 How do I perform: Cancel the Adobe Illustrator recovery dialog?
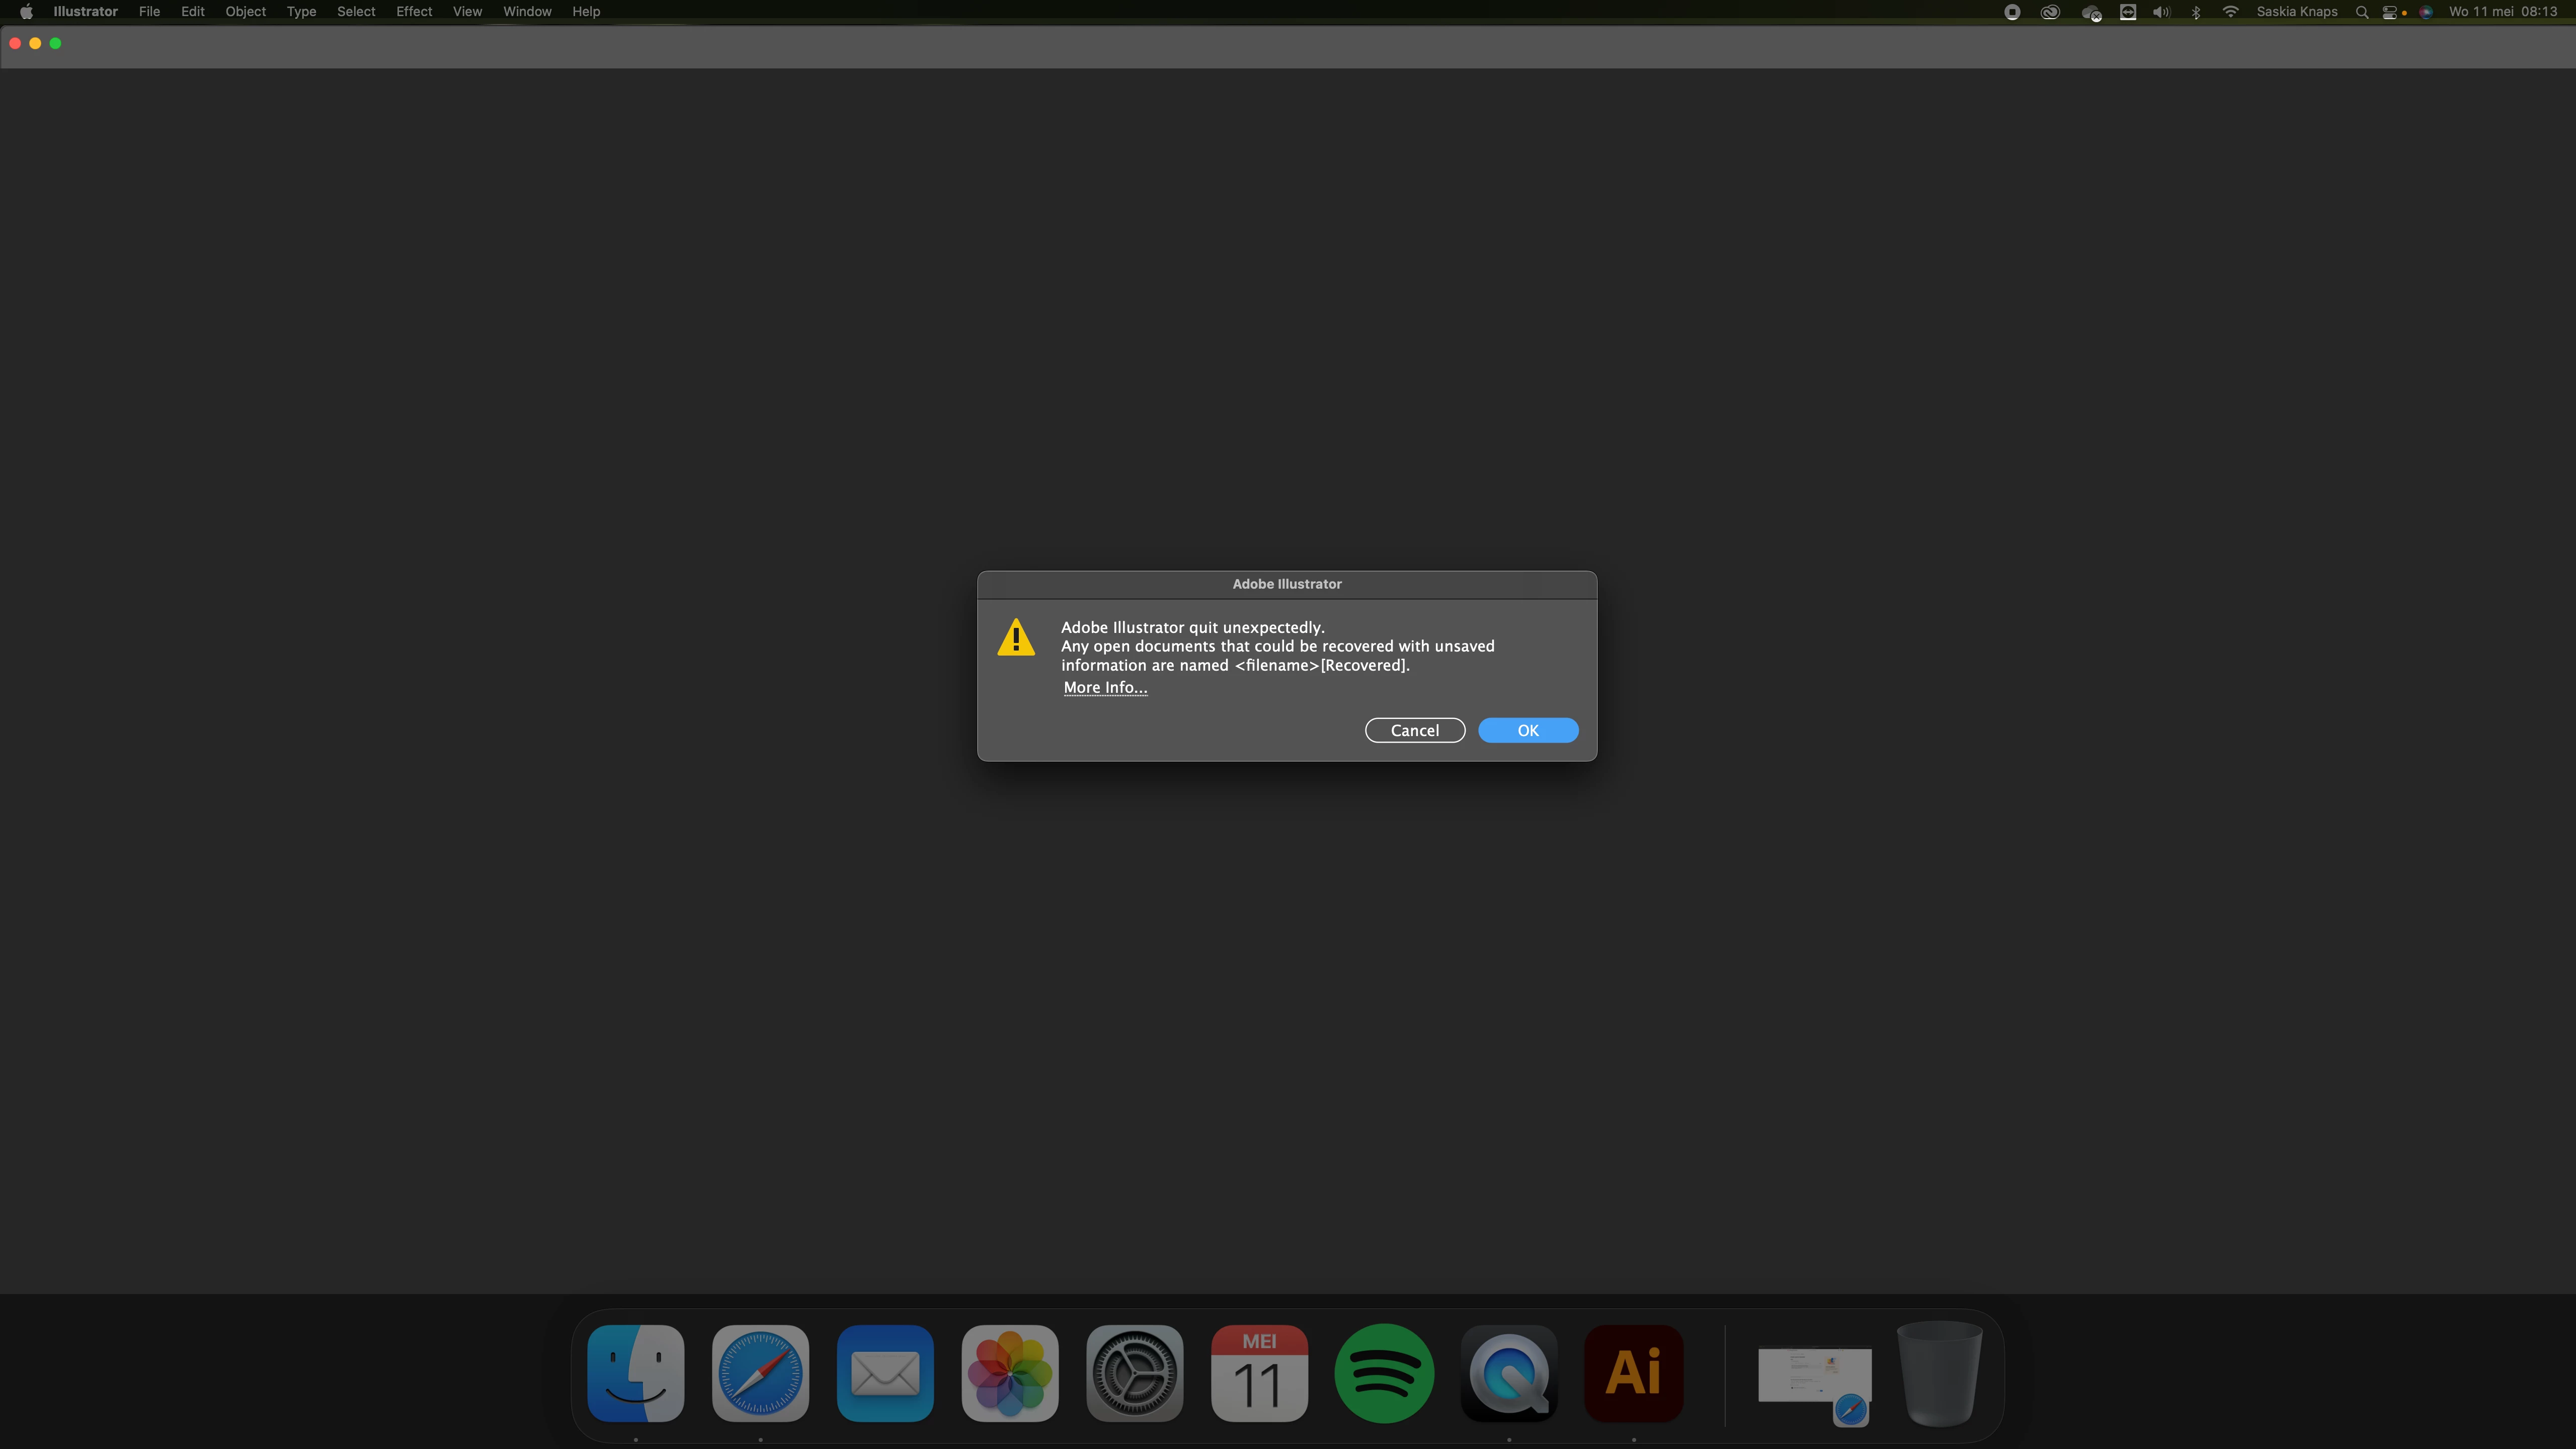[1414, 730]
